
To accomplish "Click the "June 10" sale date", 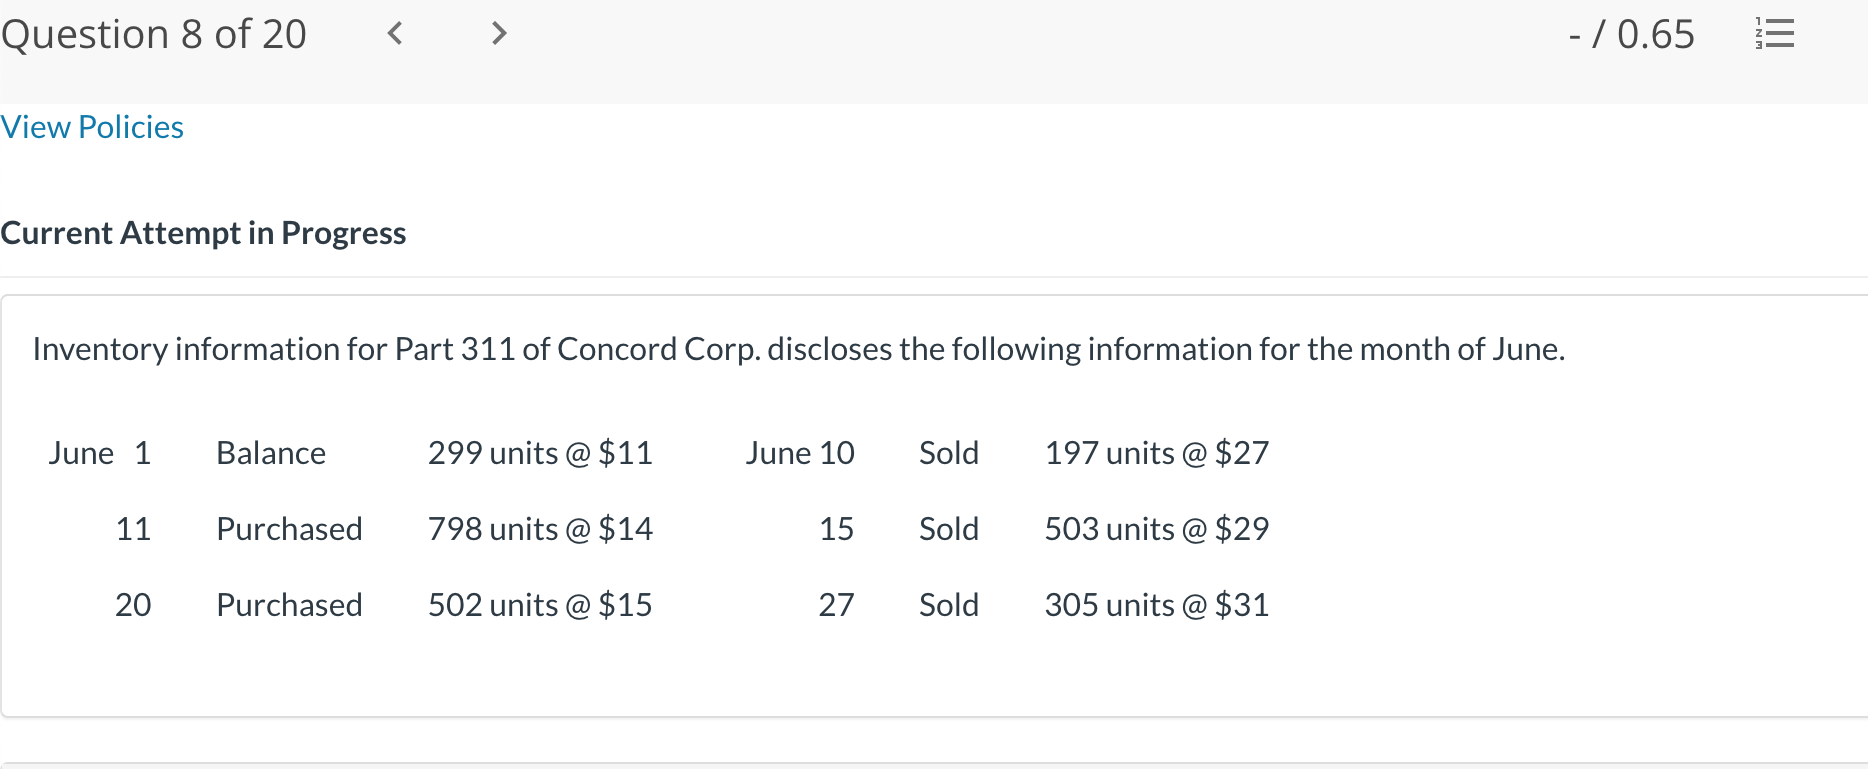I will coord(799,453).
